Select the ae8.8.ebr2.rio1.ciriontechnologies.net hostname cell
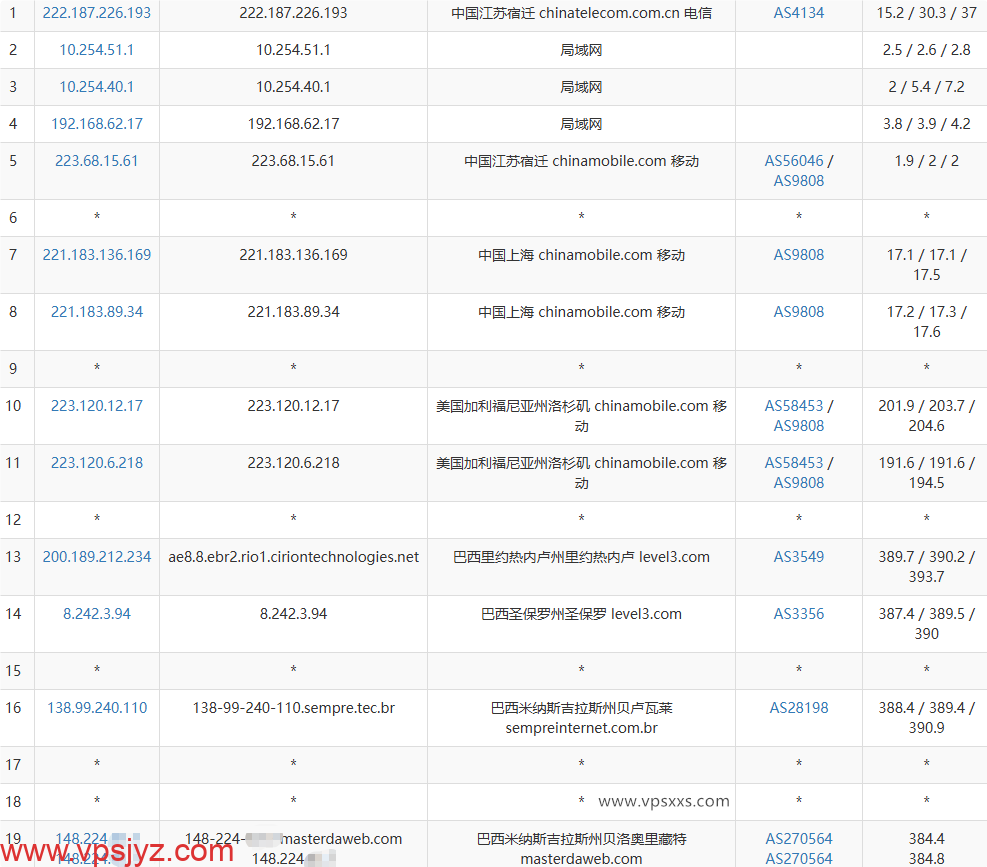Viewport: 987px width, 867px height. (293, 557)
